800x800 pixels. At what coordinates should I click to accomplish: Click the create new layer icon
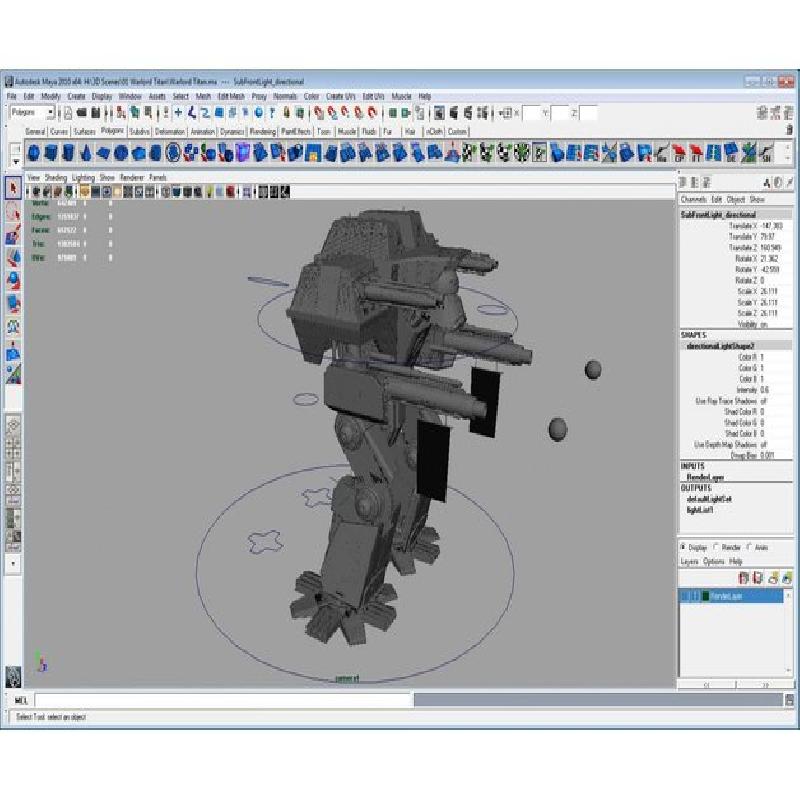(x=773, y=578)
